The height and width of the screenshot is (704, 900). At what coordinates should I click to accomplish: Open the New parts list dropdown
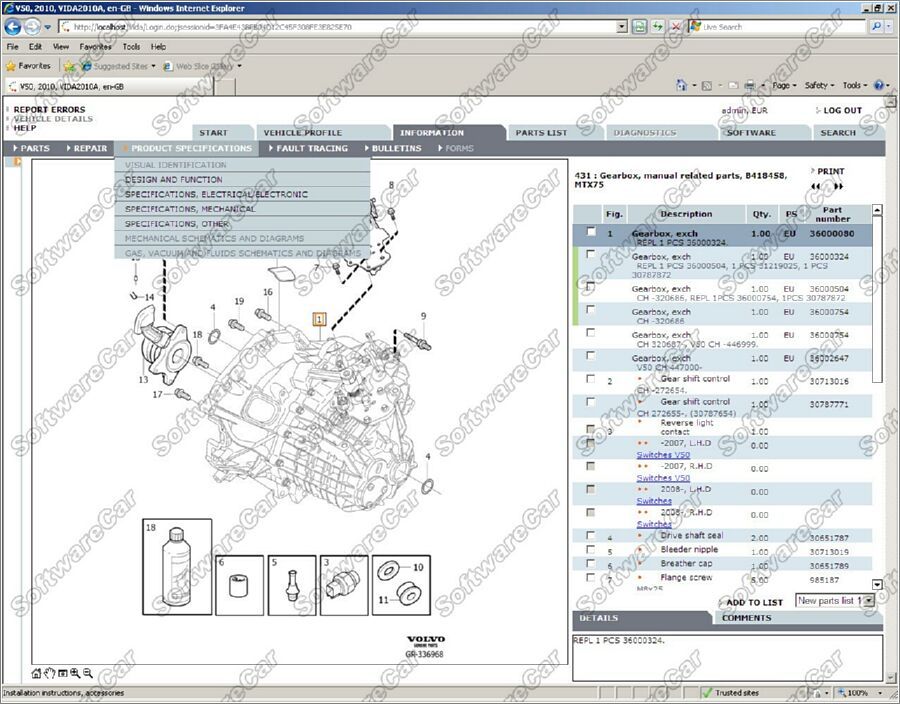[867, 601]
